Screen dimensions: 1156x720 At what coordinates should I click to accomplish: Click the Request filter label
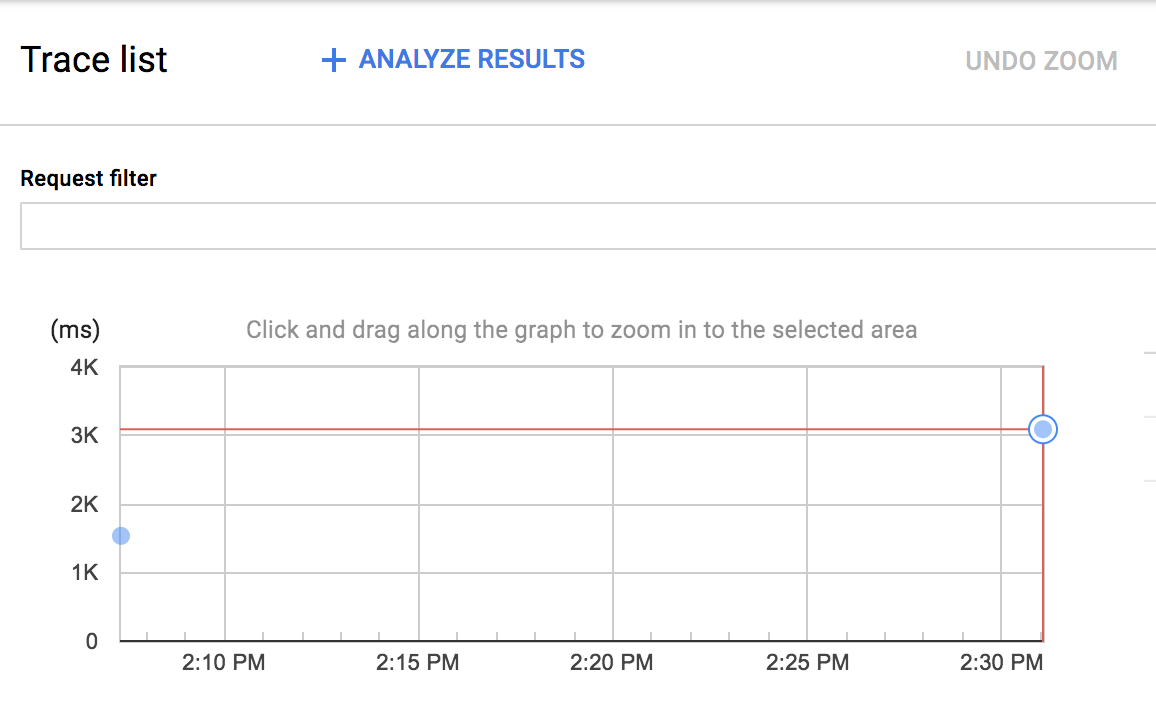[x=89, y=179]
